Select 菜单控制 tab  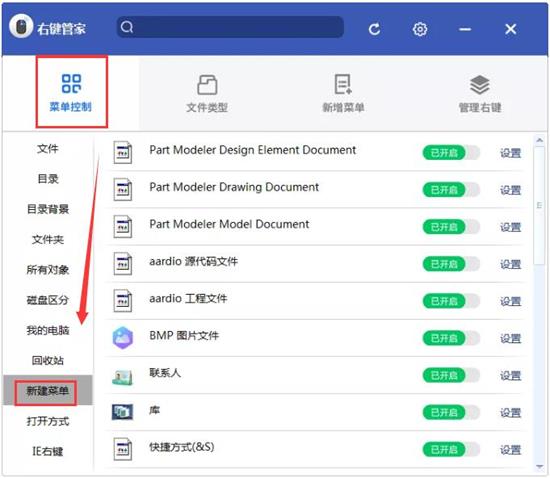(71, 92)
